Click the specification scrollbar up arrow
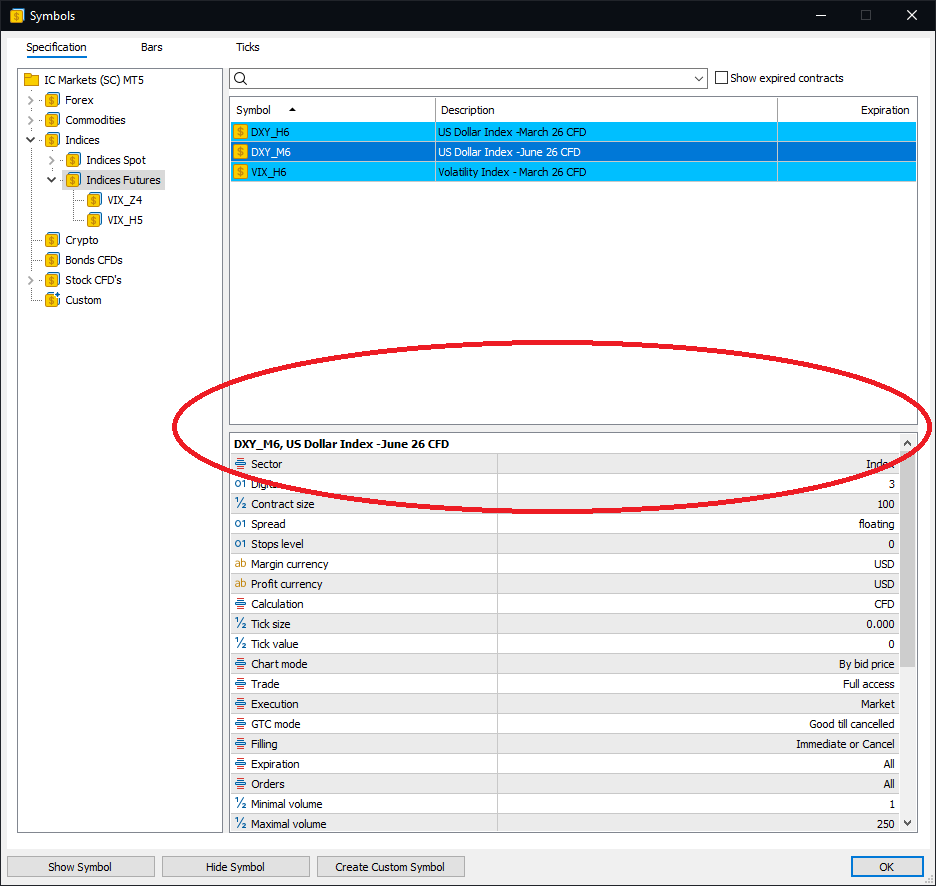Viewport: 936px width, 886px height. [907, 442]
